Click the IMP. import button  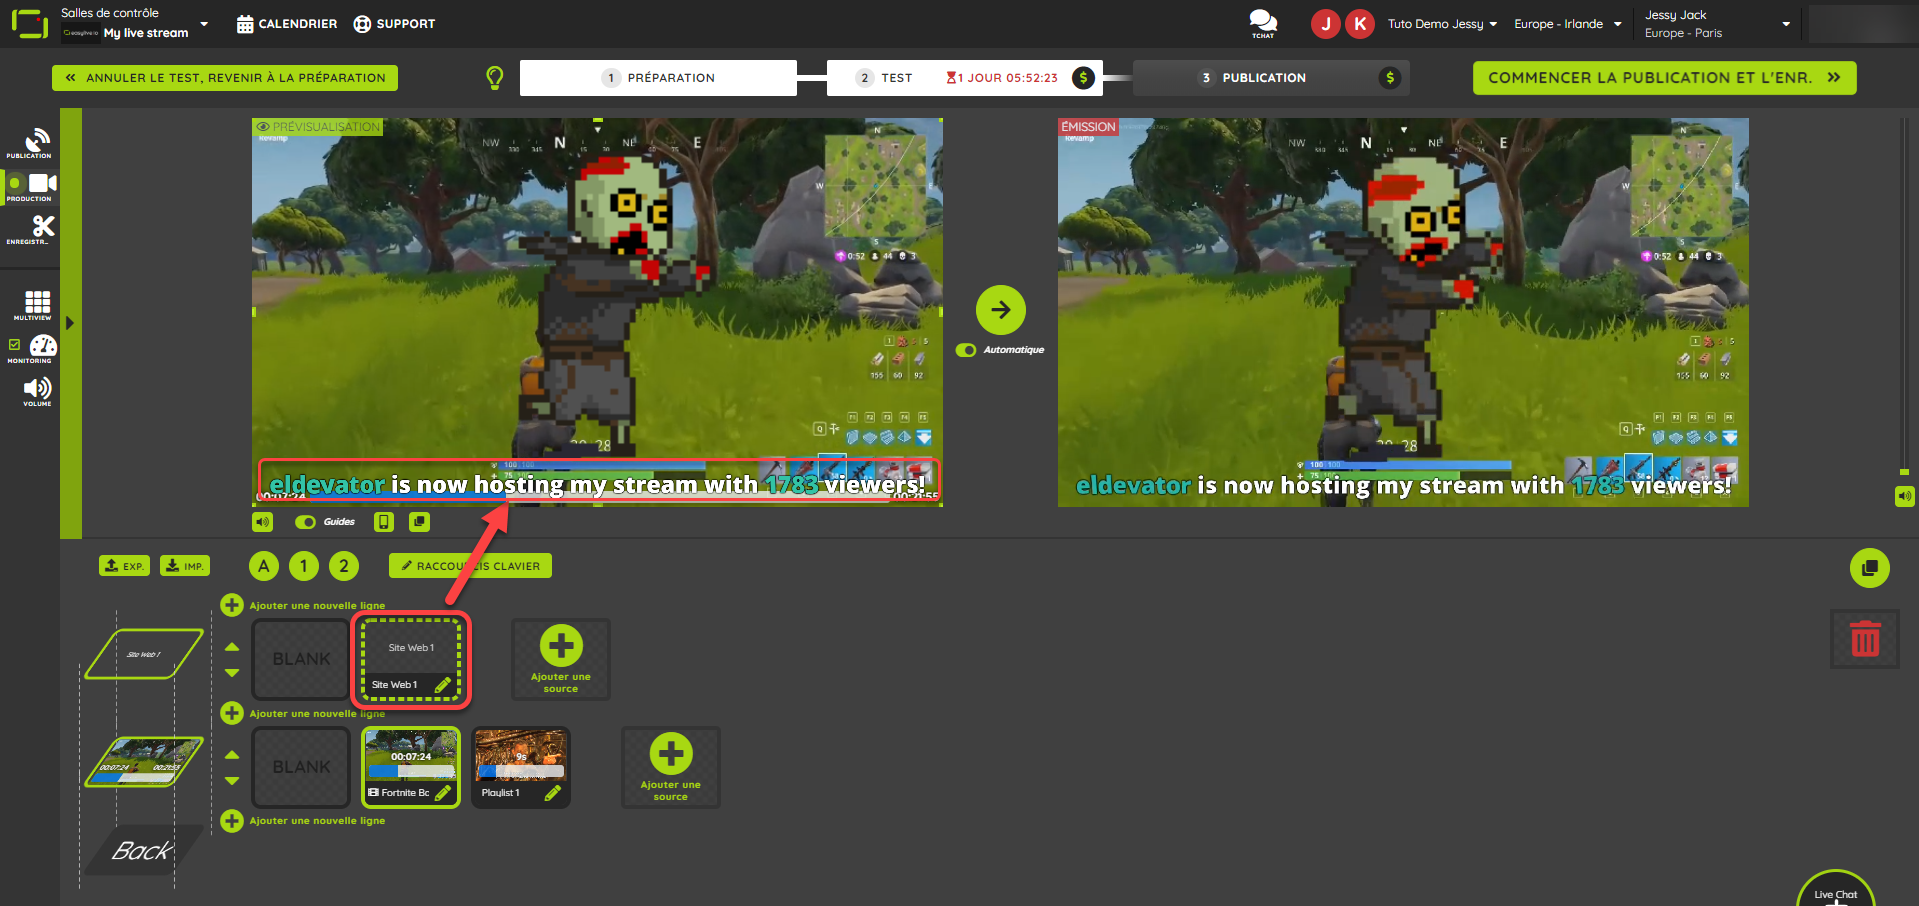(x=185, y=566)
